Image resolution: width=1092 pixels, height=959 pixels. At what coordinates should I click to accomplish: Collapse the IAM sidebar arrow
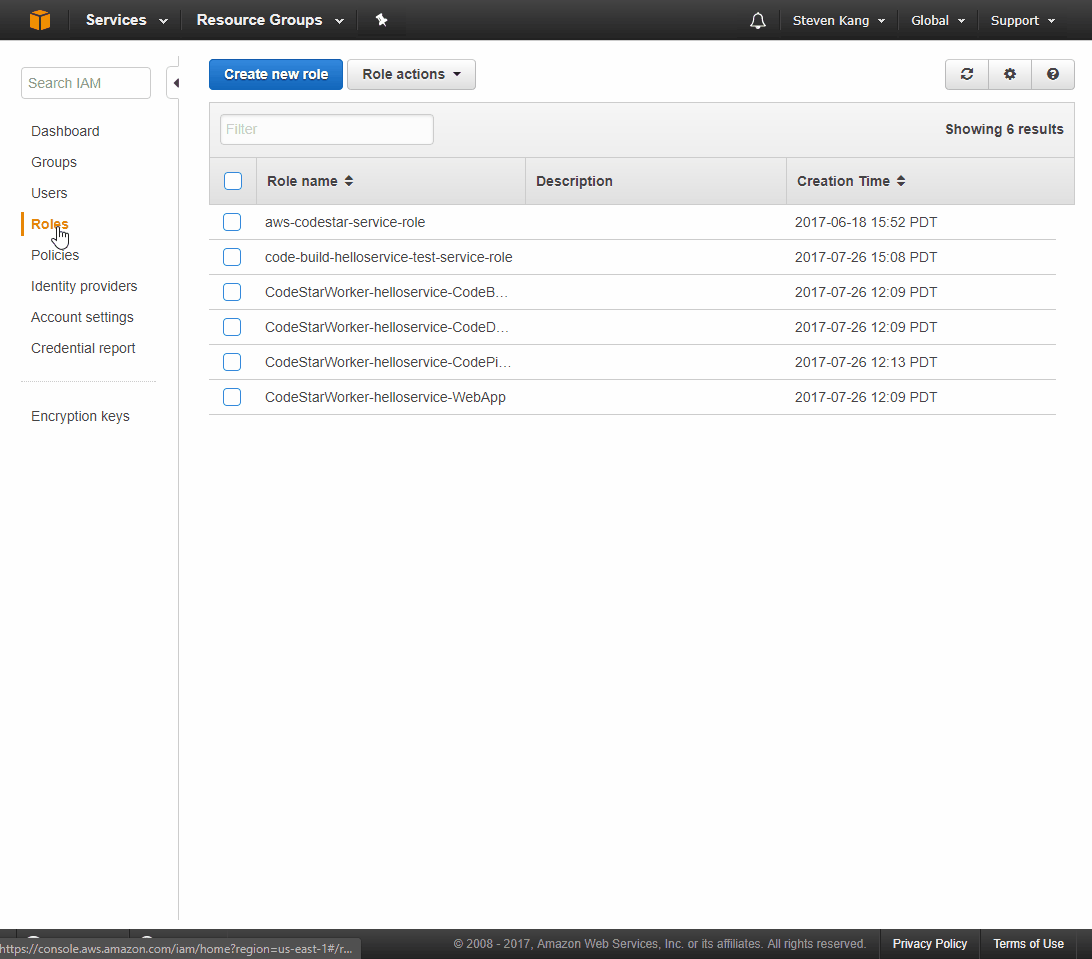(176, 83)
